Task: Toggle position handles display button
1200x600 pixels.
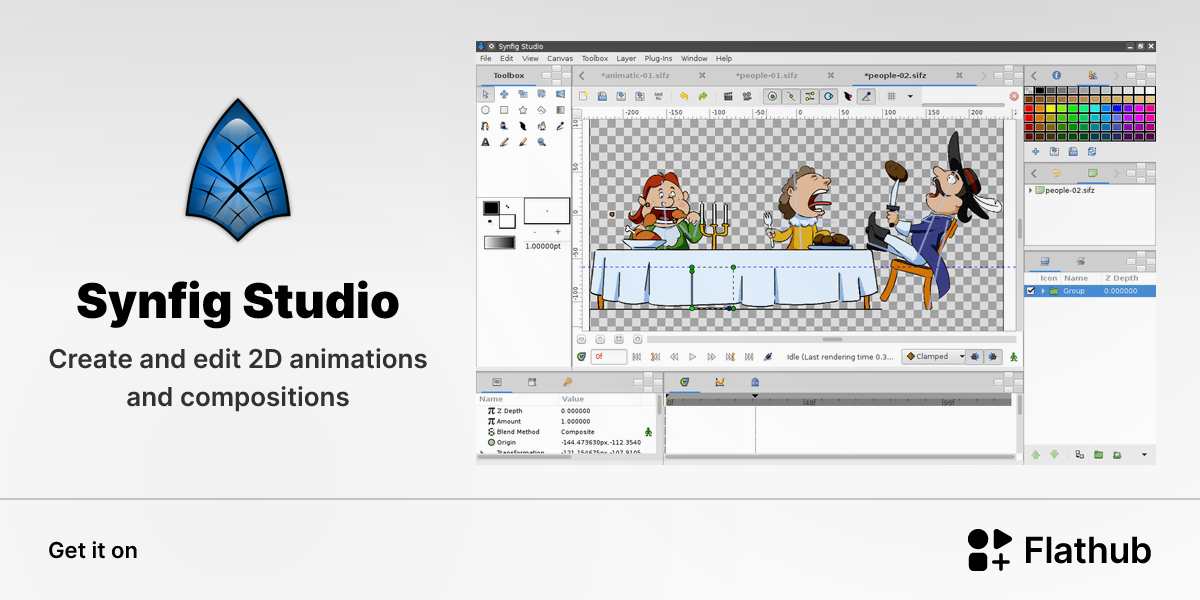Action: 771,96
